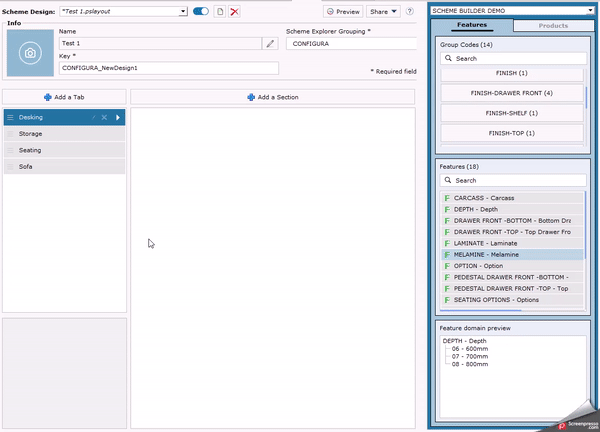
Task: Click the pencil edit name icon
Action: click(270, 44)
